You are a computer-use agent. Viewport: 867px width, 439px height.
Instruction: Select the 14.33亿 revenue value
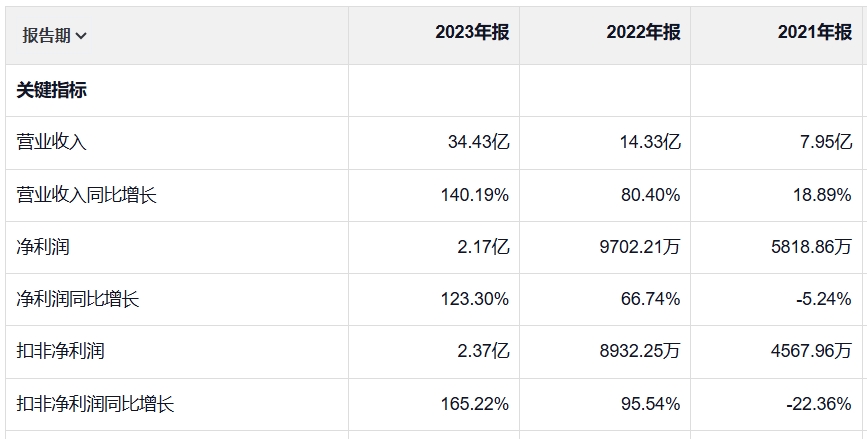tap(650, 142)
